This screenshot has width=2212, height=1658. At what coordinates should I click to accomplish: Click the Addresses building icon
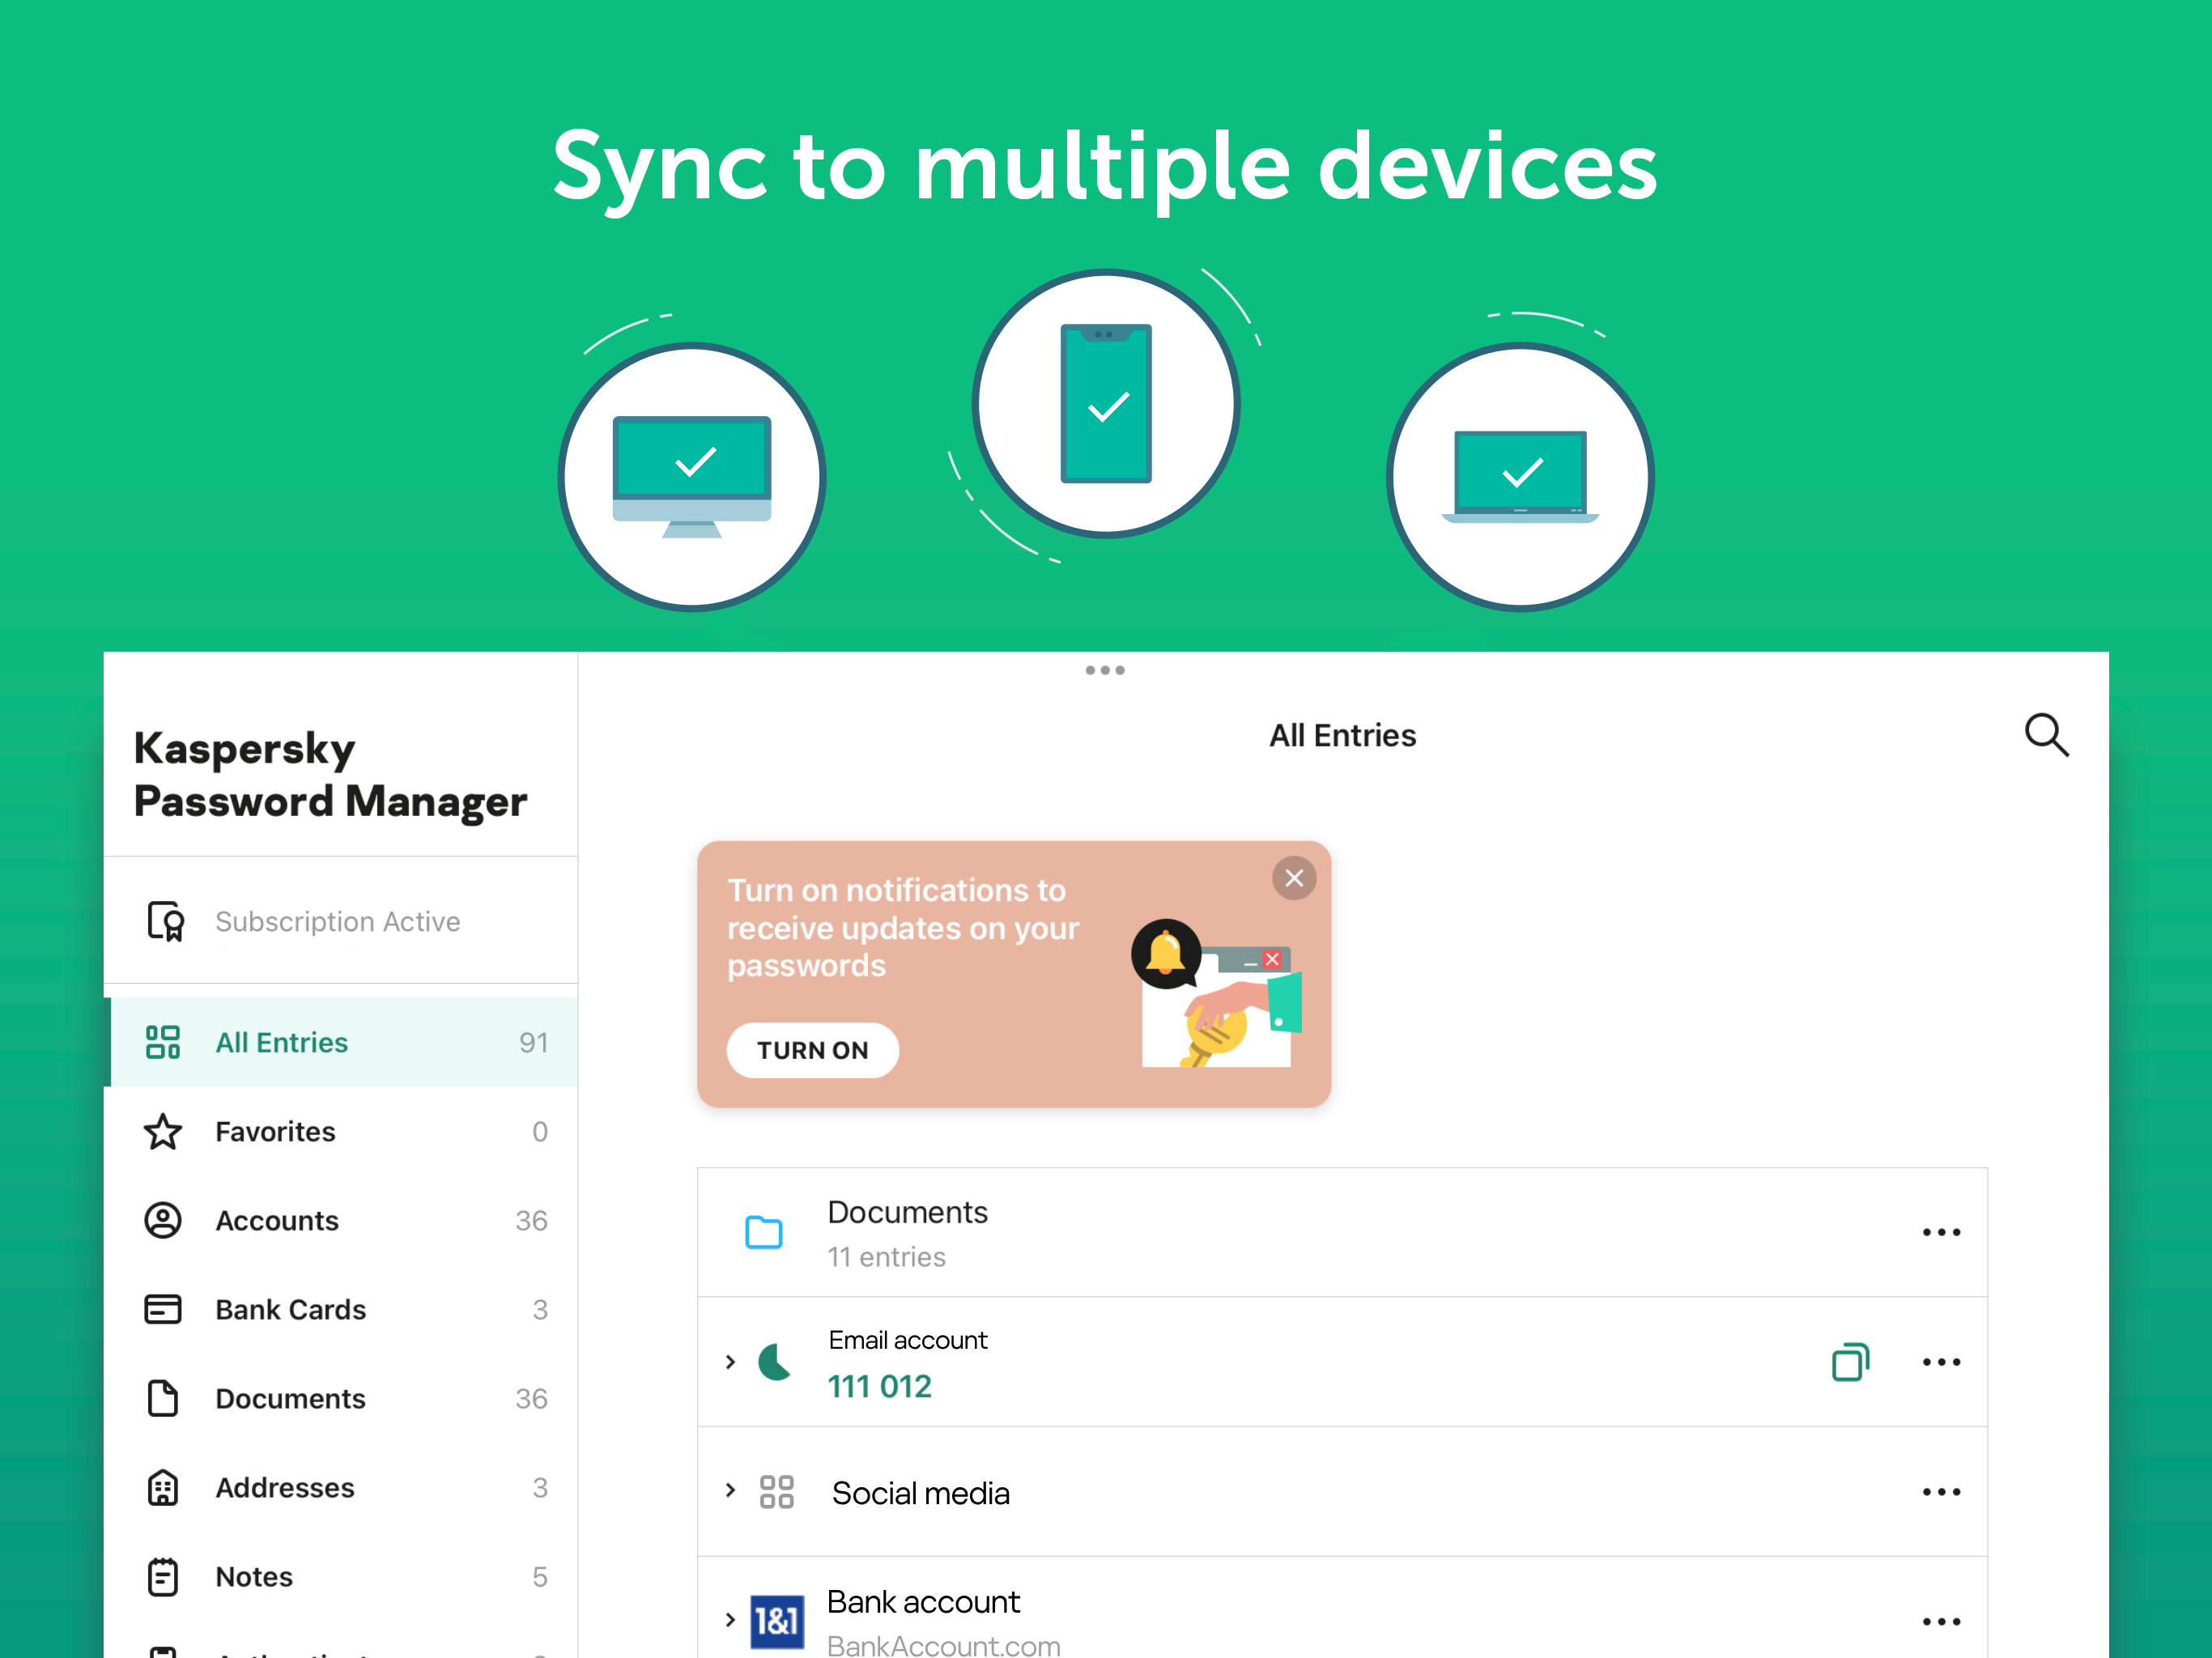coord(163,1487)
